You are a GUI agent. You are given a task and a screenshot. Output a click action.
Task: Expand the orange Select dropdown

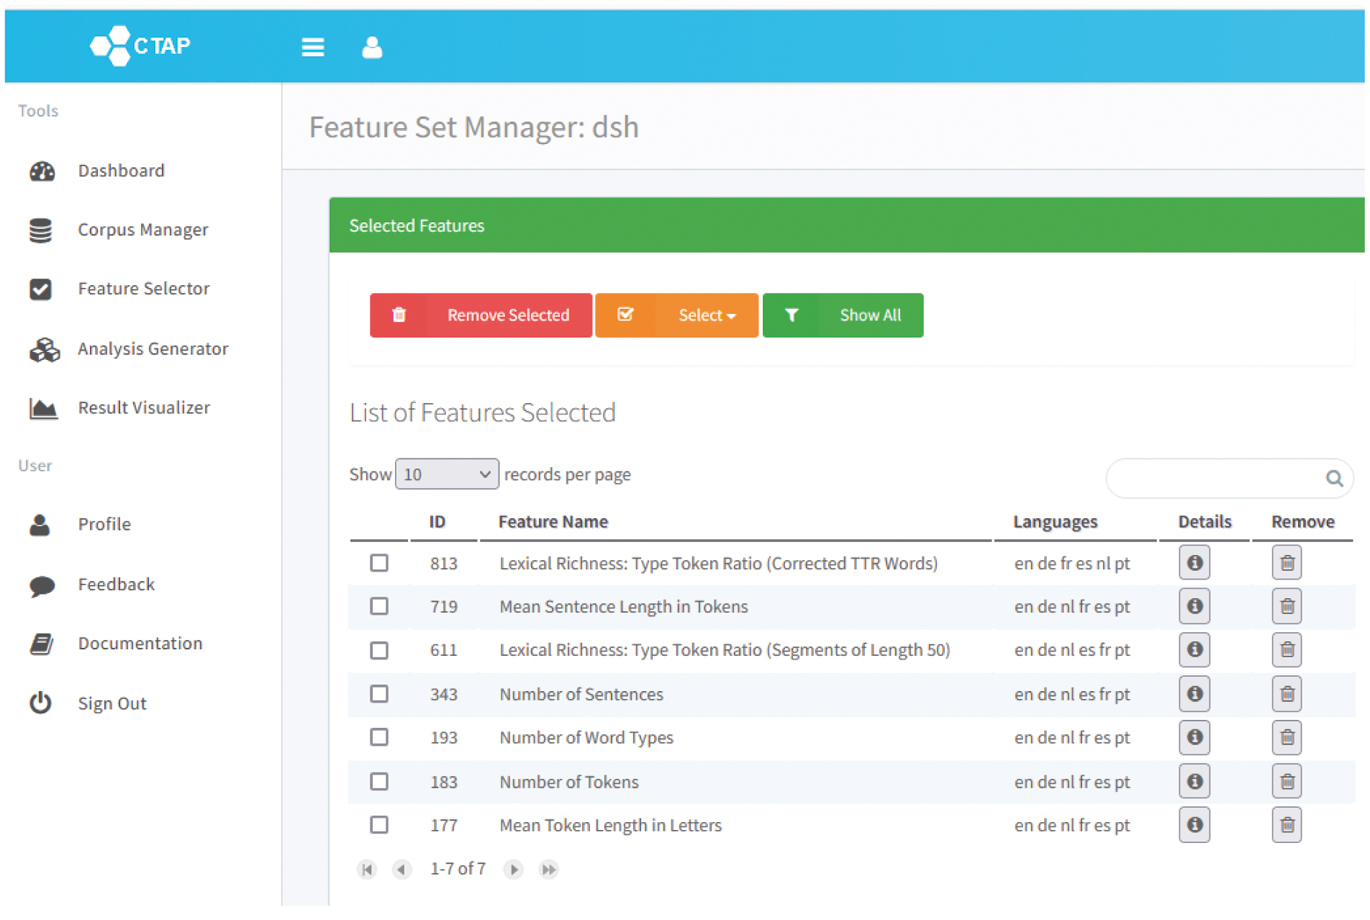pyautogui.click(x=677, y=315)
